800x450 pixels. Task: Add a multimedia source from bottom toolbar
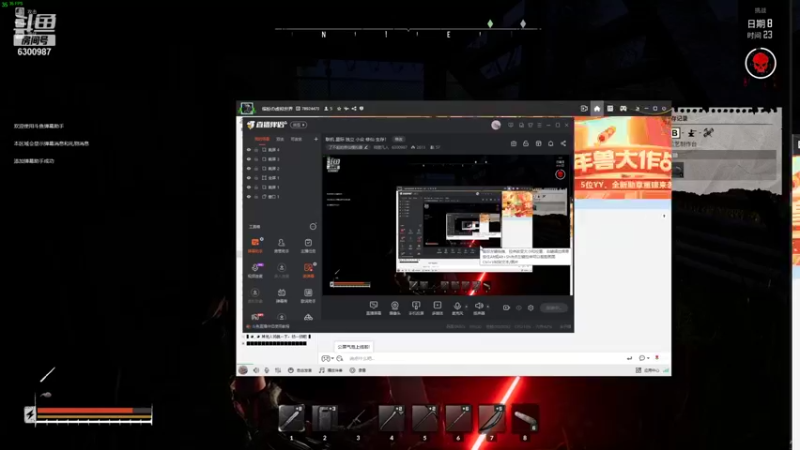(x=437, y=307)
